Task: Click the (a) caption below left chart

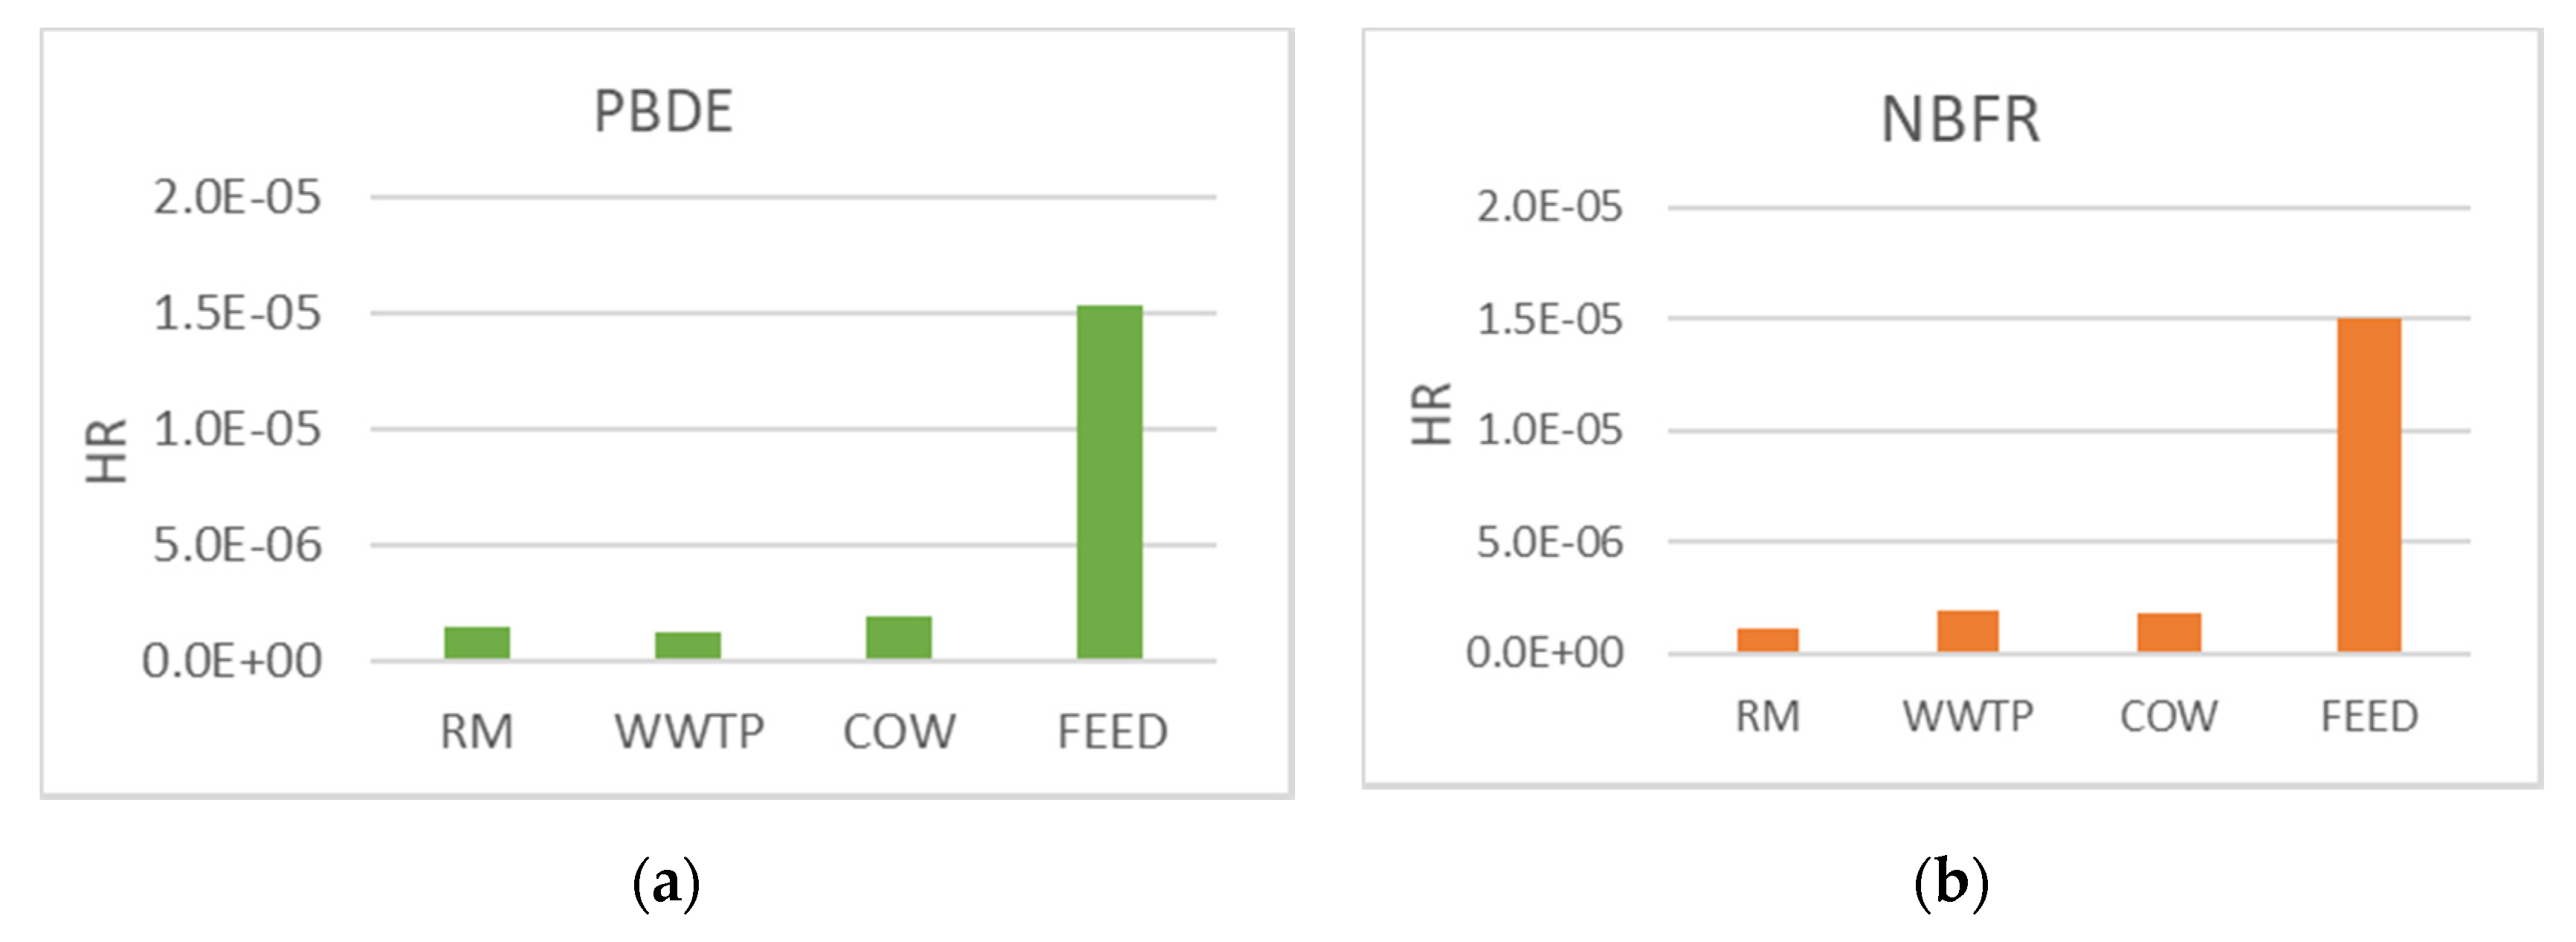Action: [666, 883]
